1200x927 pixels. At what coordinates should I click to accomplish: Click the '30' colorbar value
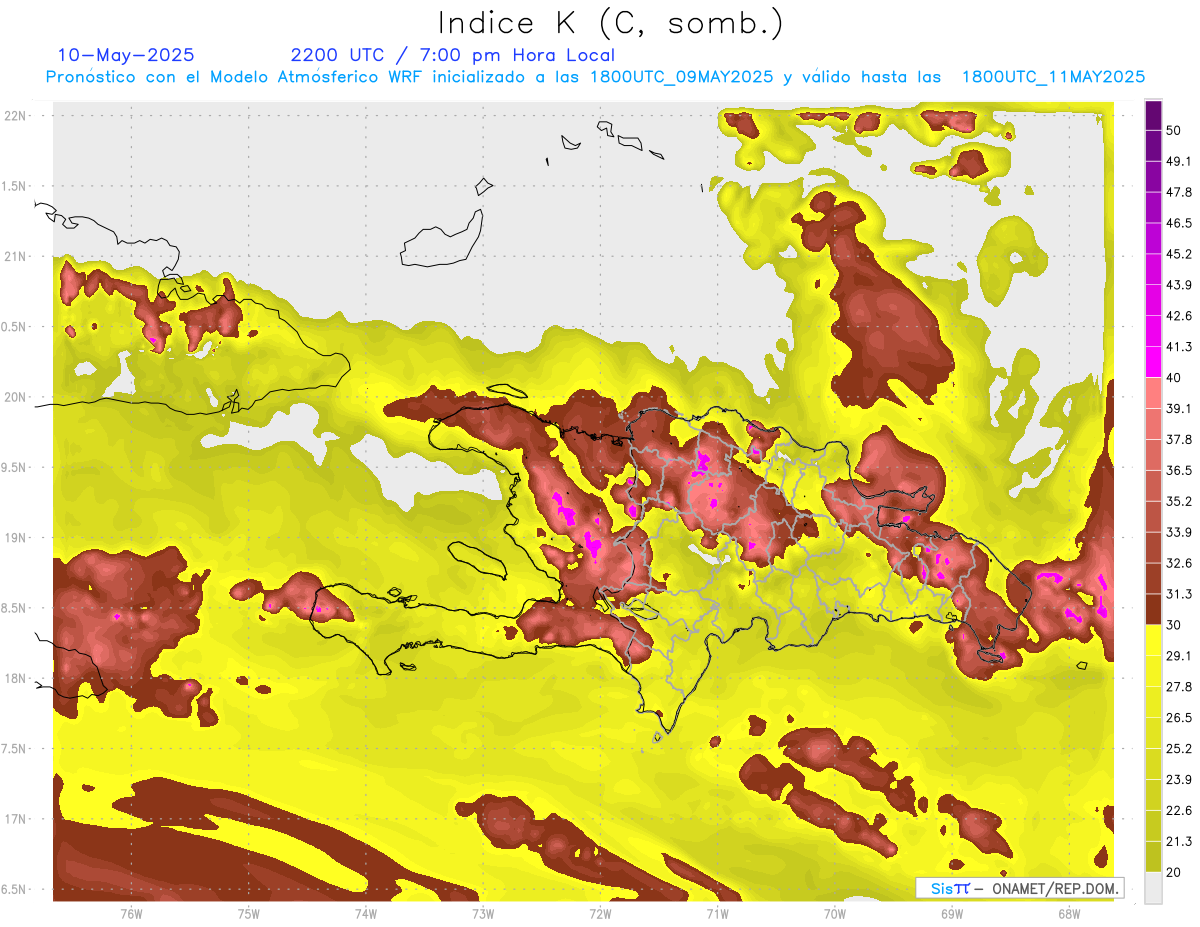click(1174, 625)
